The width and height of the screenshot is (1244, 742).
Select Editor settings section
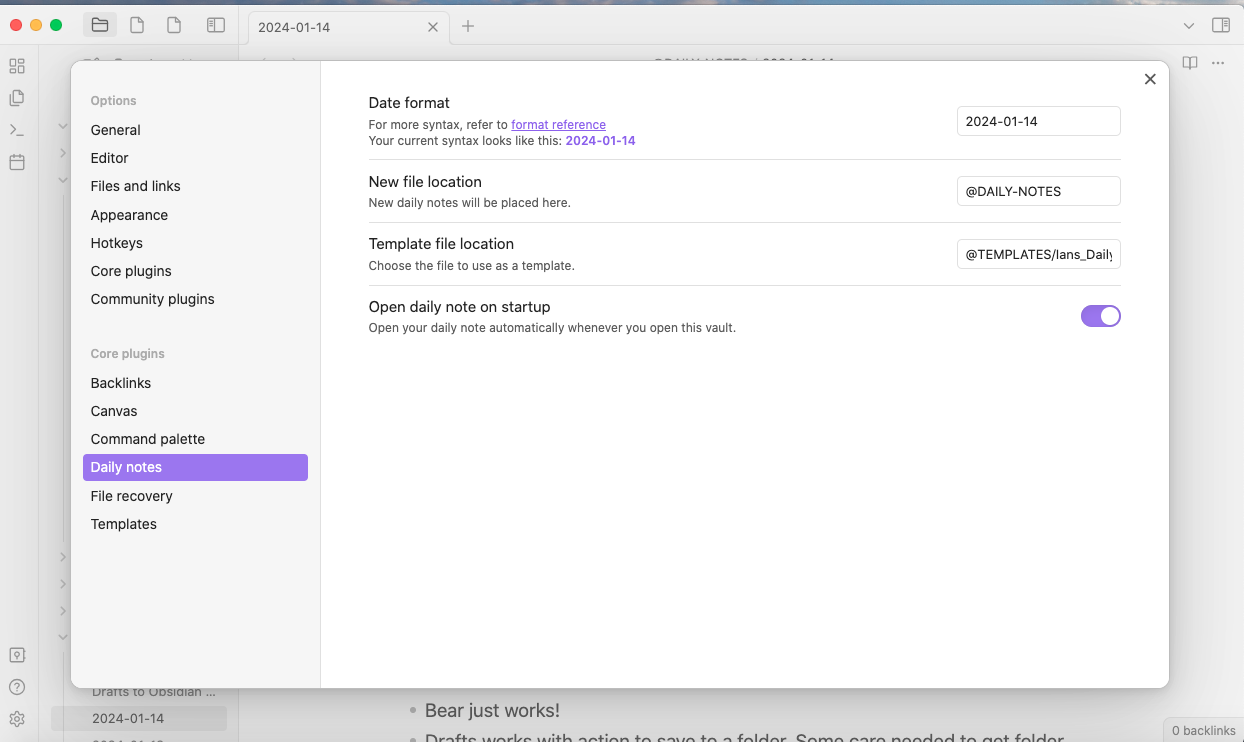[195, 158]
